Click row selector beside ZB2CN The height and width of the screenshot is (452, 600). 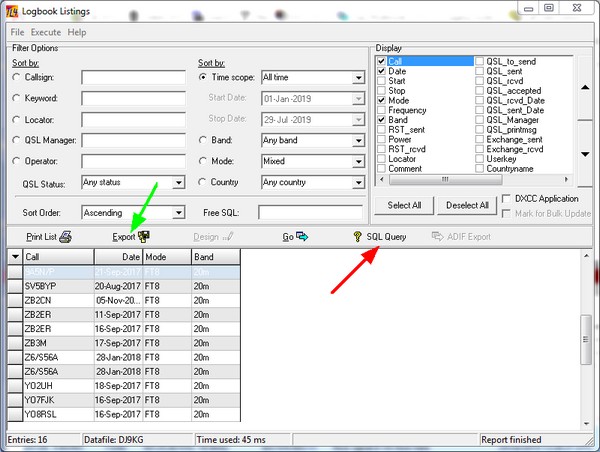[15, 300]
